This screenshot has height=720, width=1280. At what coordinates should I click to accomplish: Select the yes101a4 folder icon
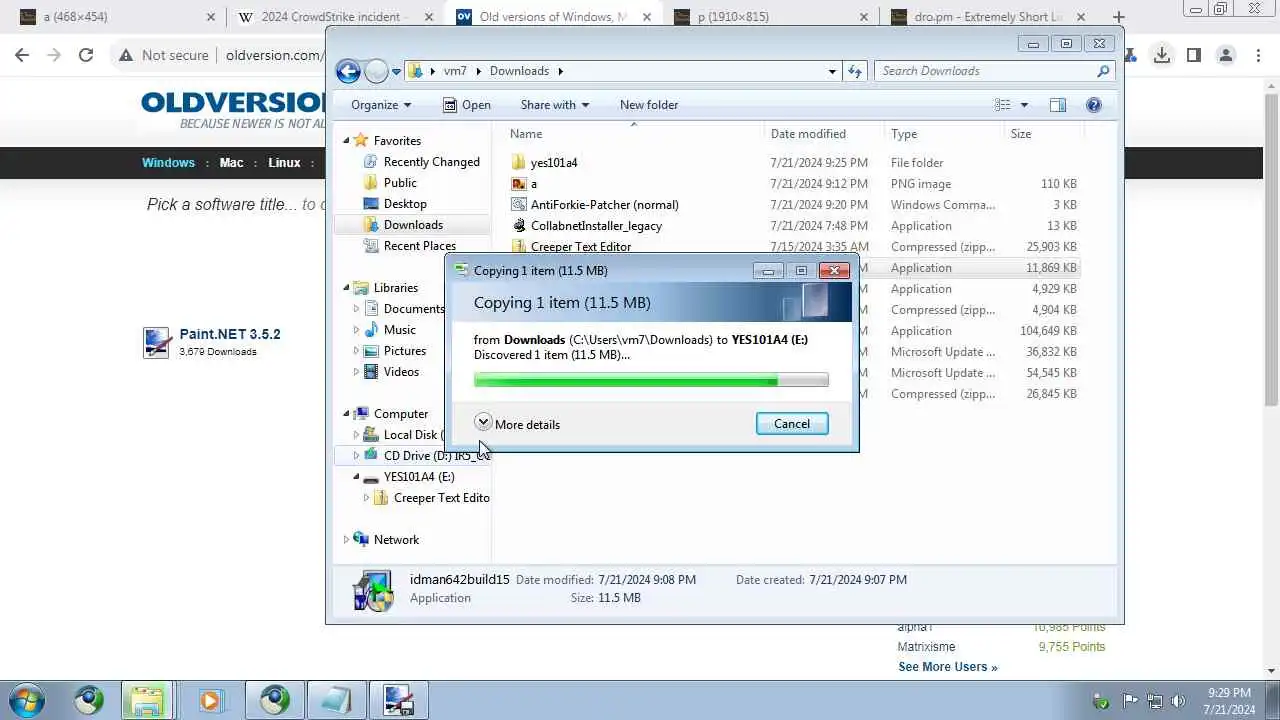(x=518, y=162)
